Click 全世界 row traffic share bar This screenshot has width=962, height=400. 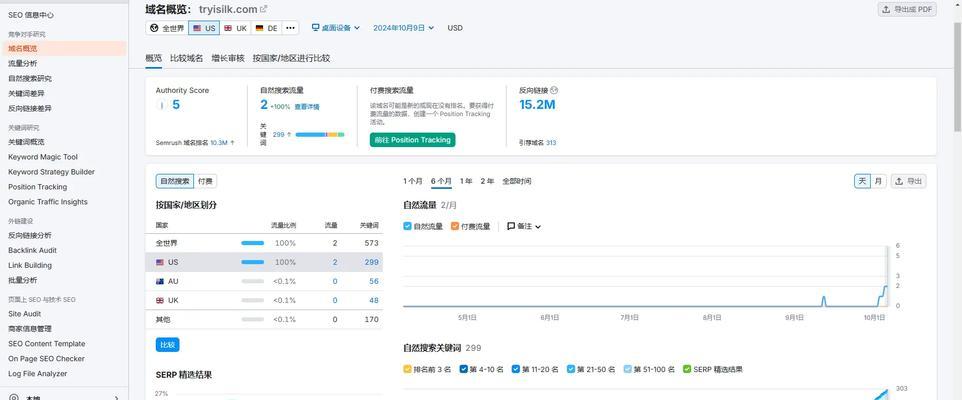tap(253, 243)
